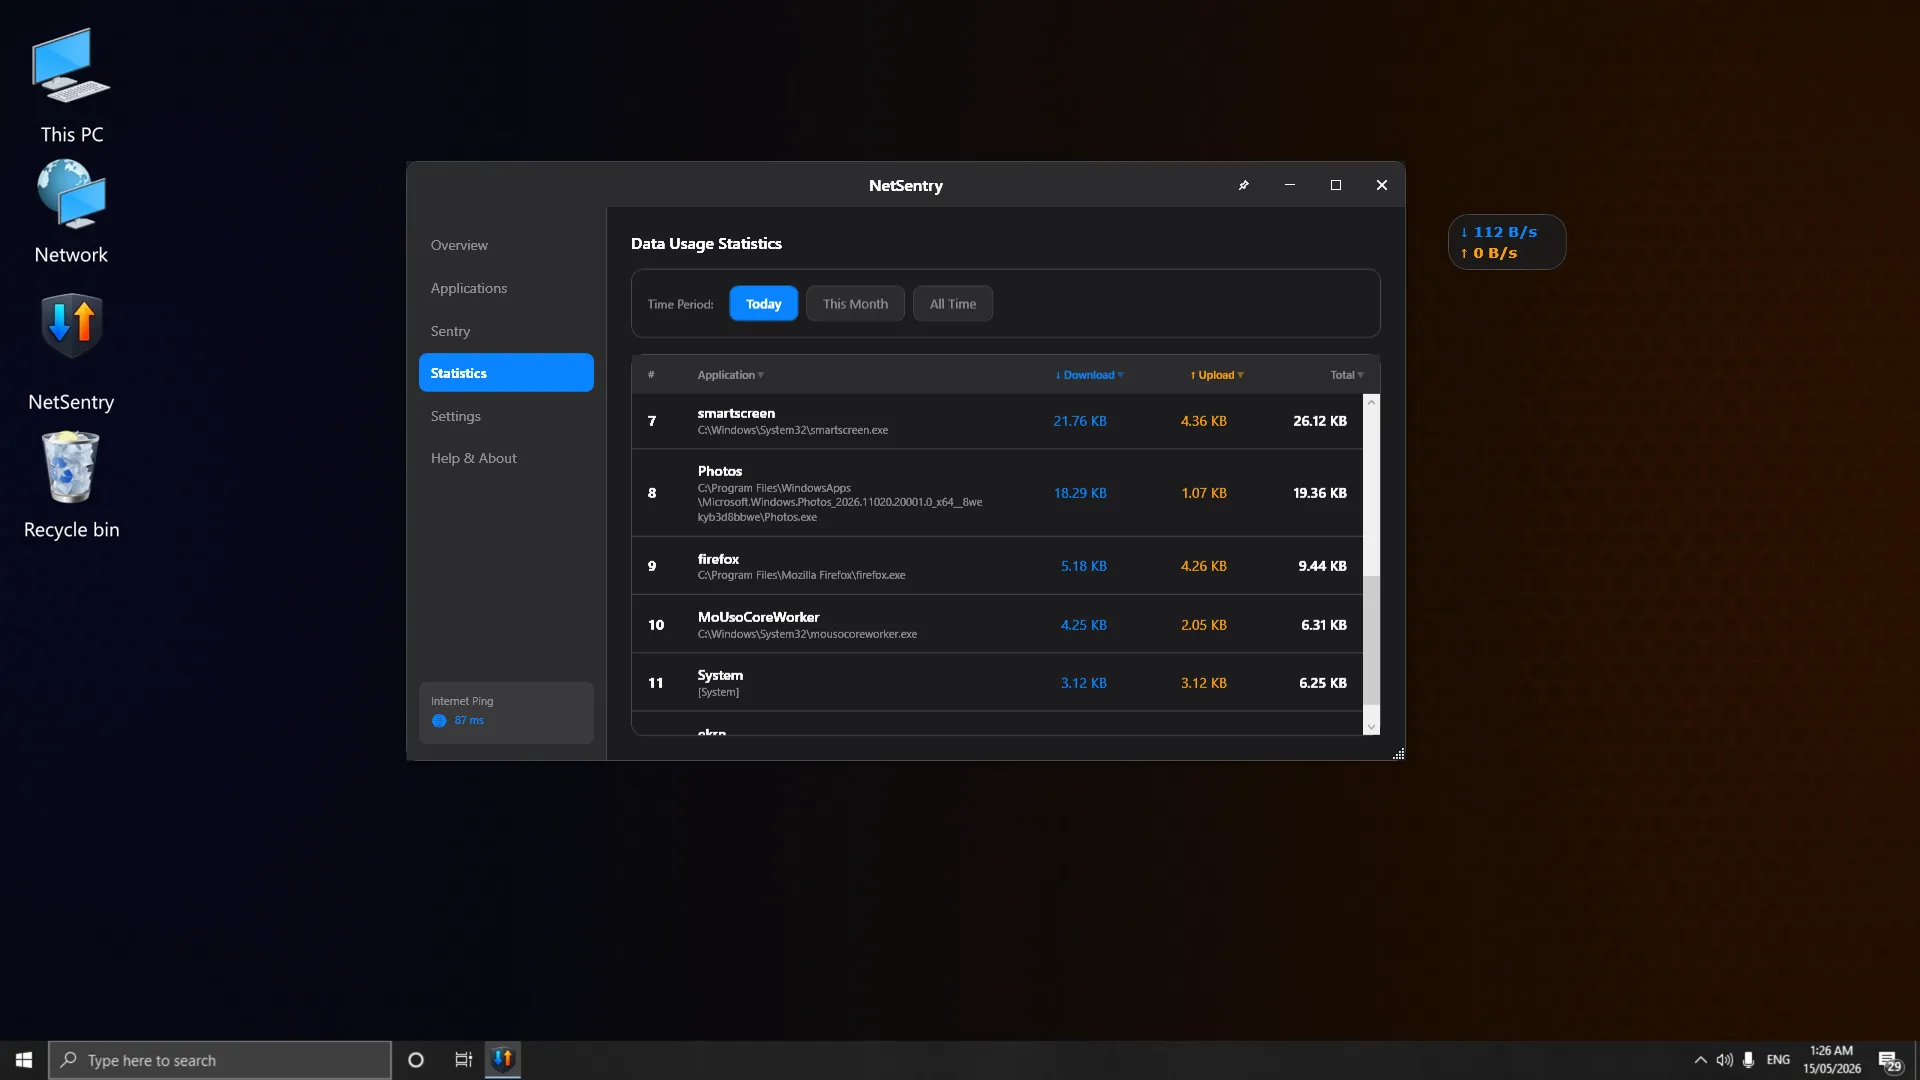Click the taskbar search box
Viewport: 1920px width, 1080px height.
[x=220, y=1060]
